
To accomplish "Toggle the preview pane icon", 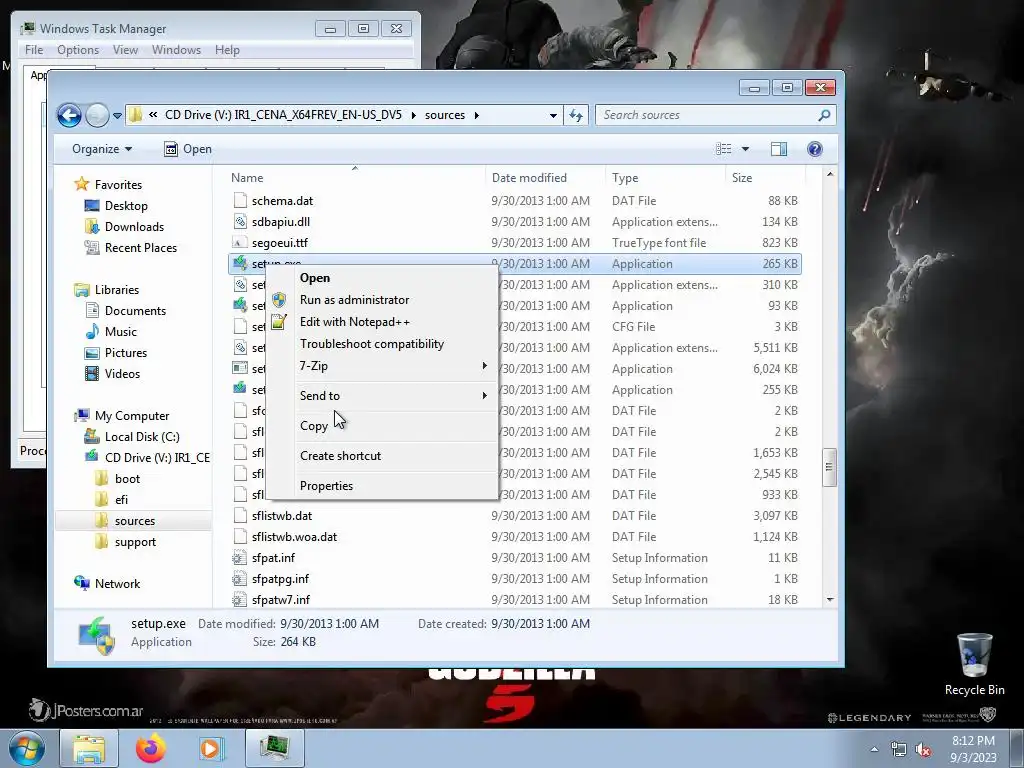I will click(x=778, y=149).
